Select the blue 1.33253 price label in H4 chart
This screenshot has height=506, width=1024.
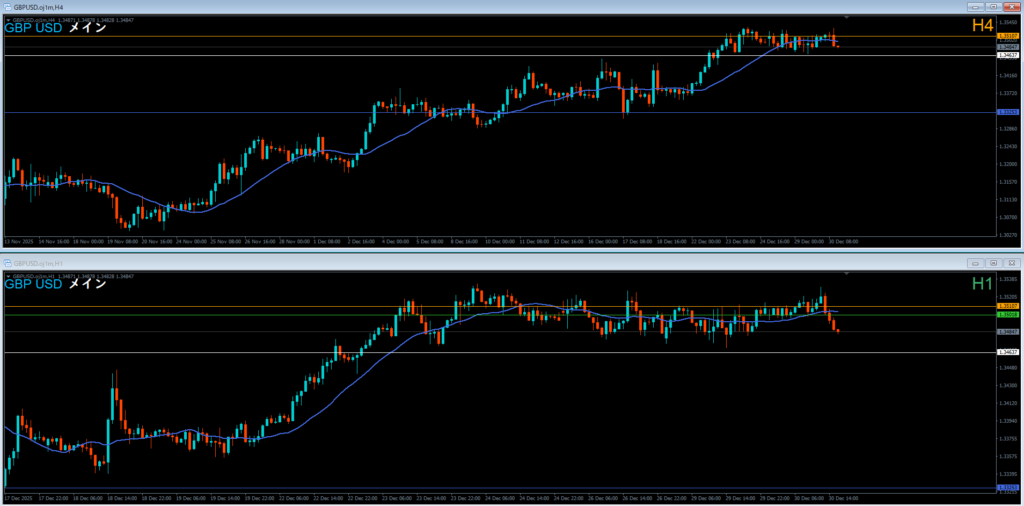(1007, 112)
